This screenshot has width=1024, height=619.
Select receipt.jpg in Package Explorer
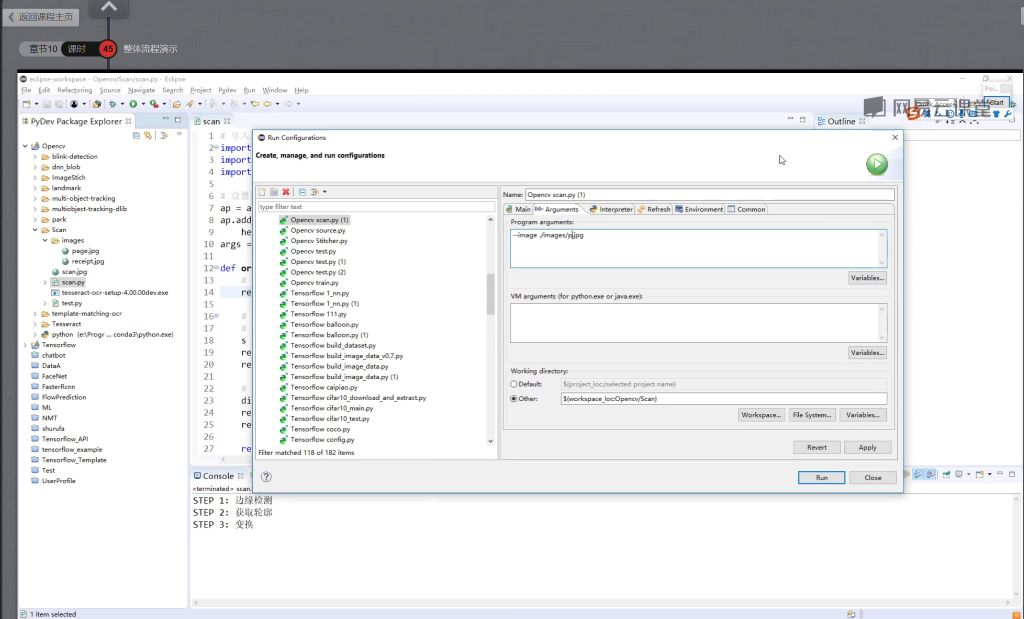point(88,261)
